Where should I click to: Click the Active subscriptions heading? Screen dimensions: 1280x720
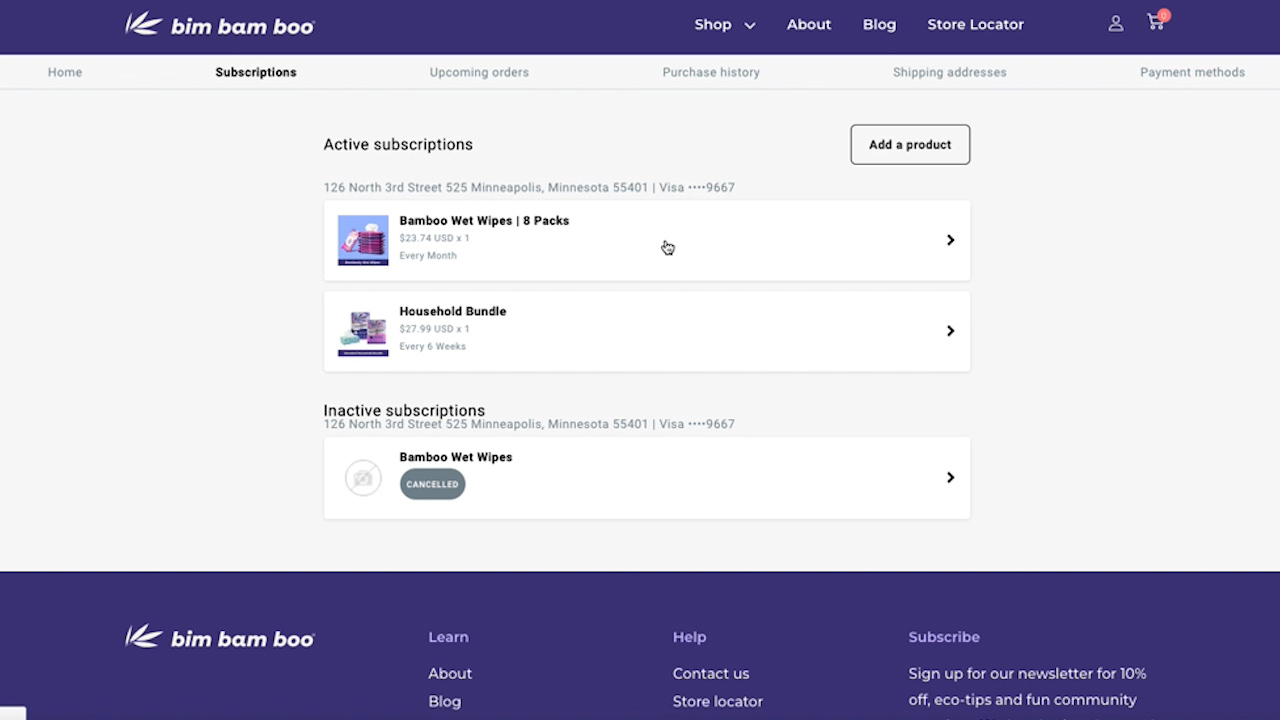398,144
